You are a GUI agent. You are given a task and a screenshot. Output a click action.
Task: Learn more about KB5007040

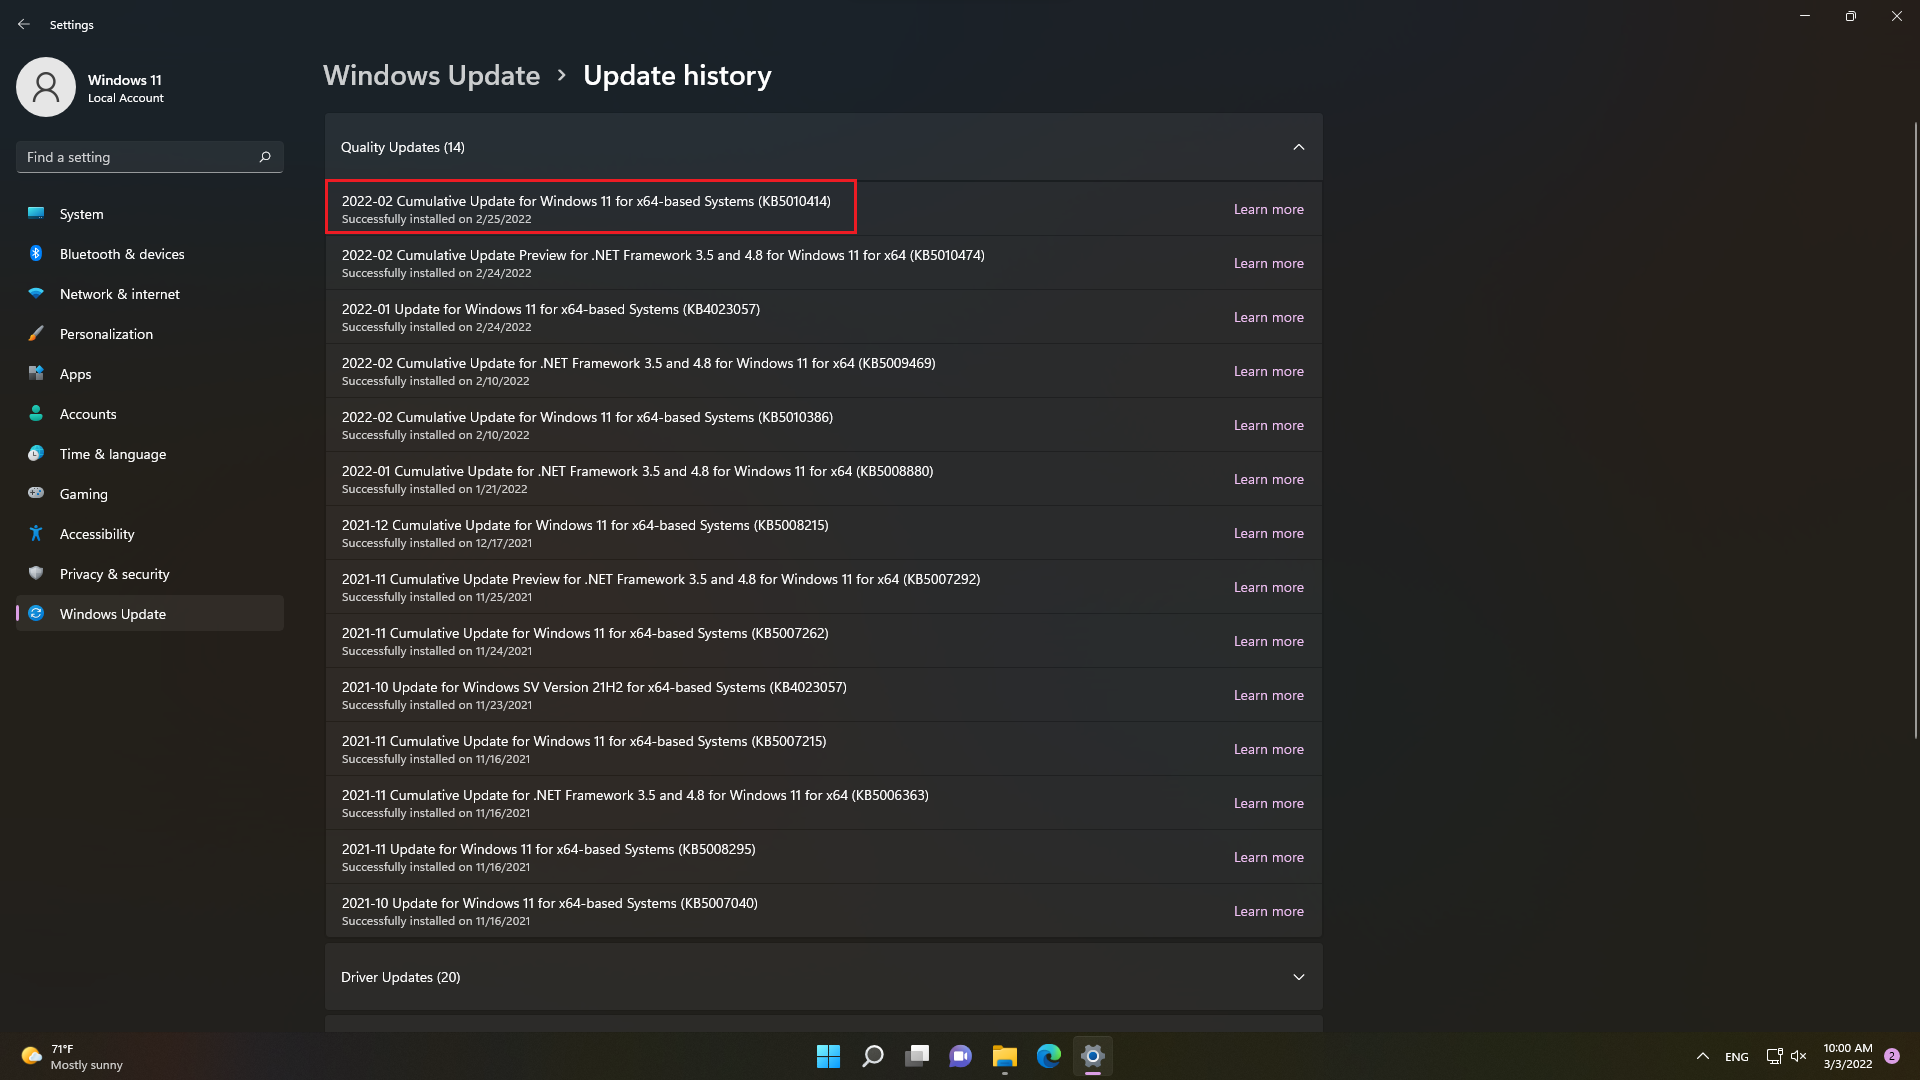point(1268,911)
